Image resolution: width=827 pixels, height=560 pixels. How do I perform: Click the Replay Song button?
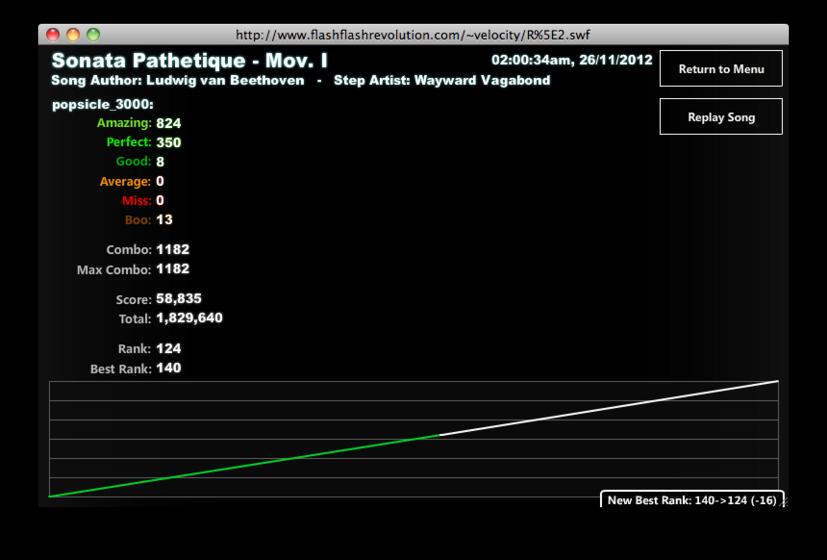(x=721, y=117)
